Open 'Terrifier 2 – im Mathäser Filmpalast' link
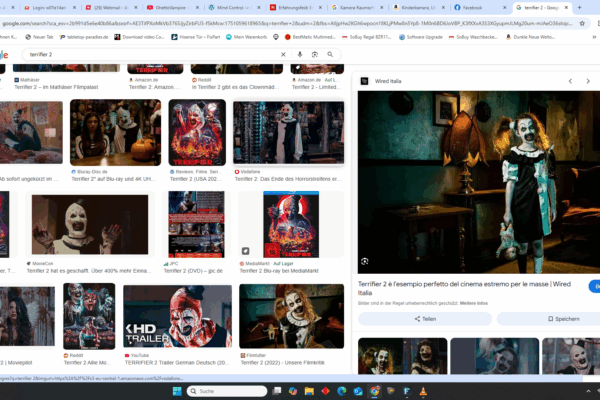 (x=56, y=87)
